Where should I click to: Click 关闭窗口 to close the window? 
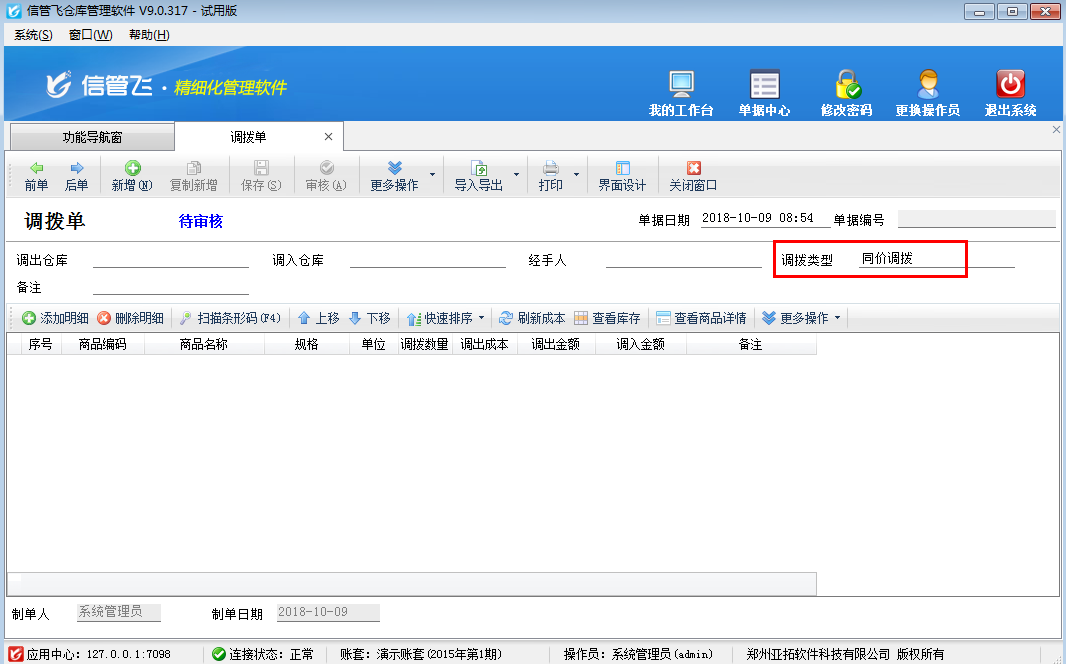(x=695, y=173)
